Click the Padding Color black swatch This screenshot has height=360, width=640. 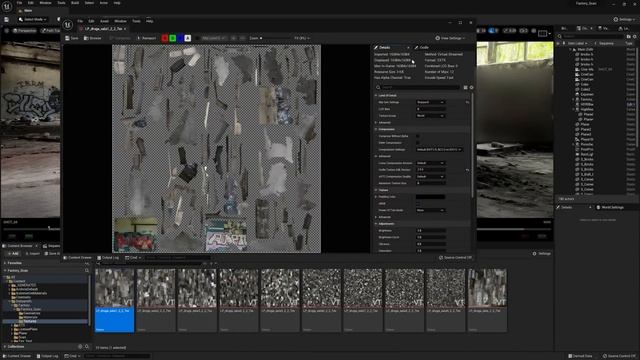tap(430, 197)
